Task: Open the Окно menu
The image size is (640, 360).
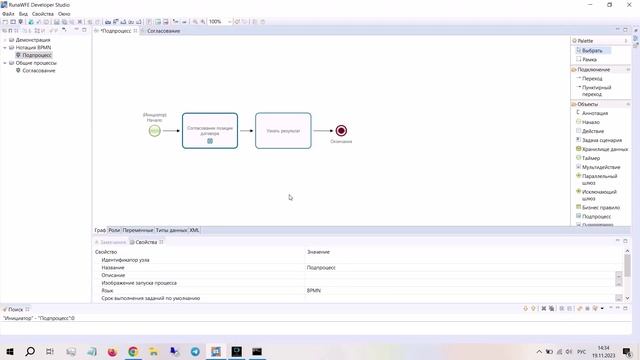Action: [64, 14]
